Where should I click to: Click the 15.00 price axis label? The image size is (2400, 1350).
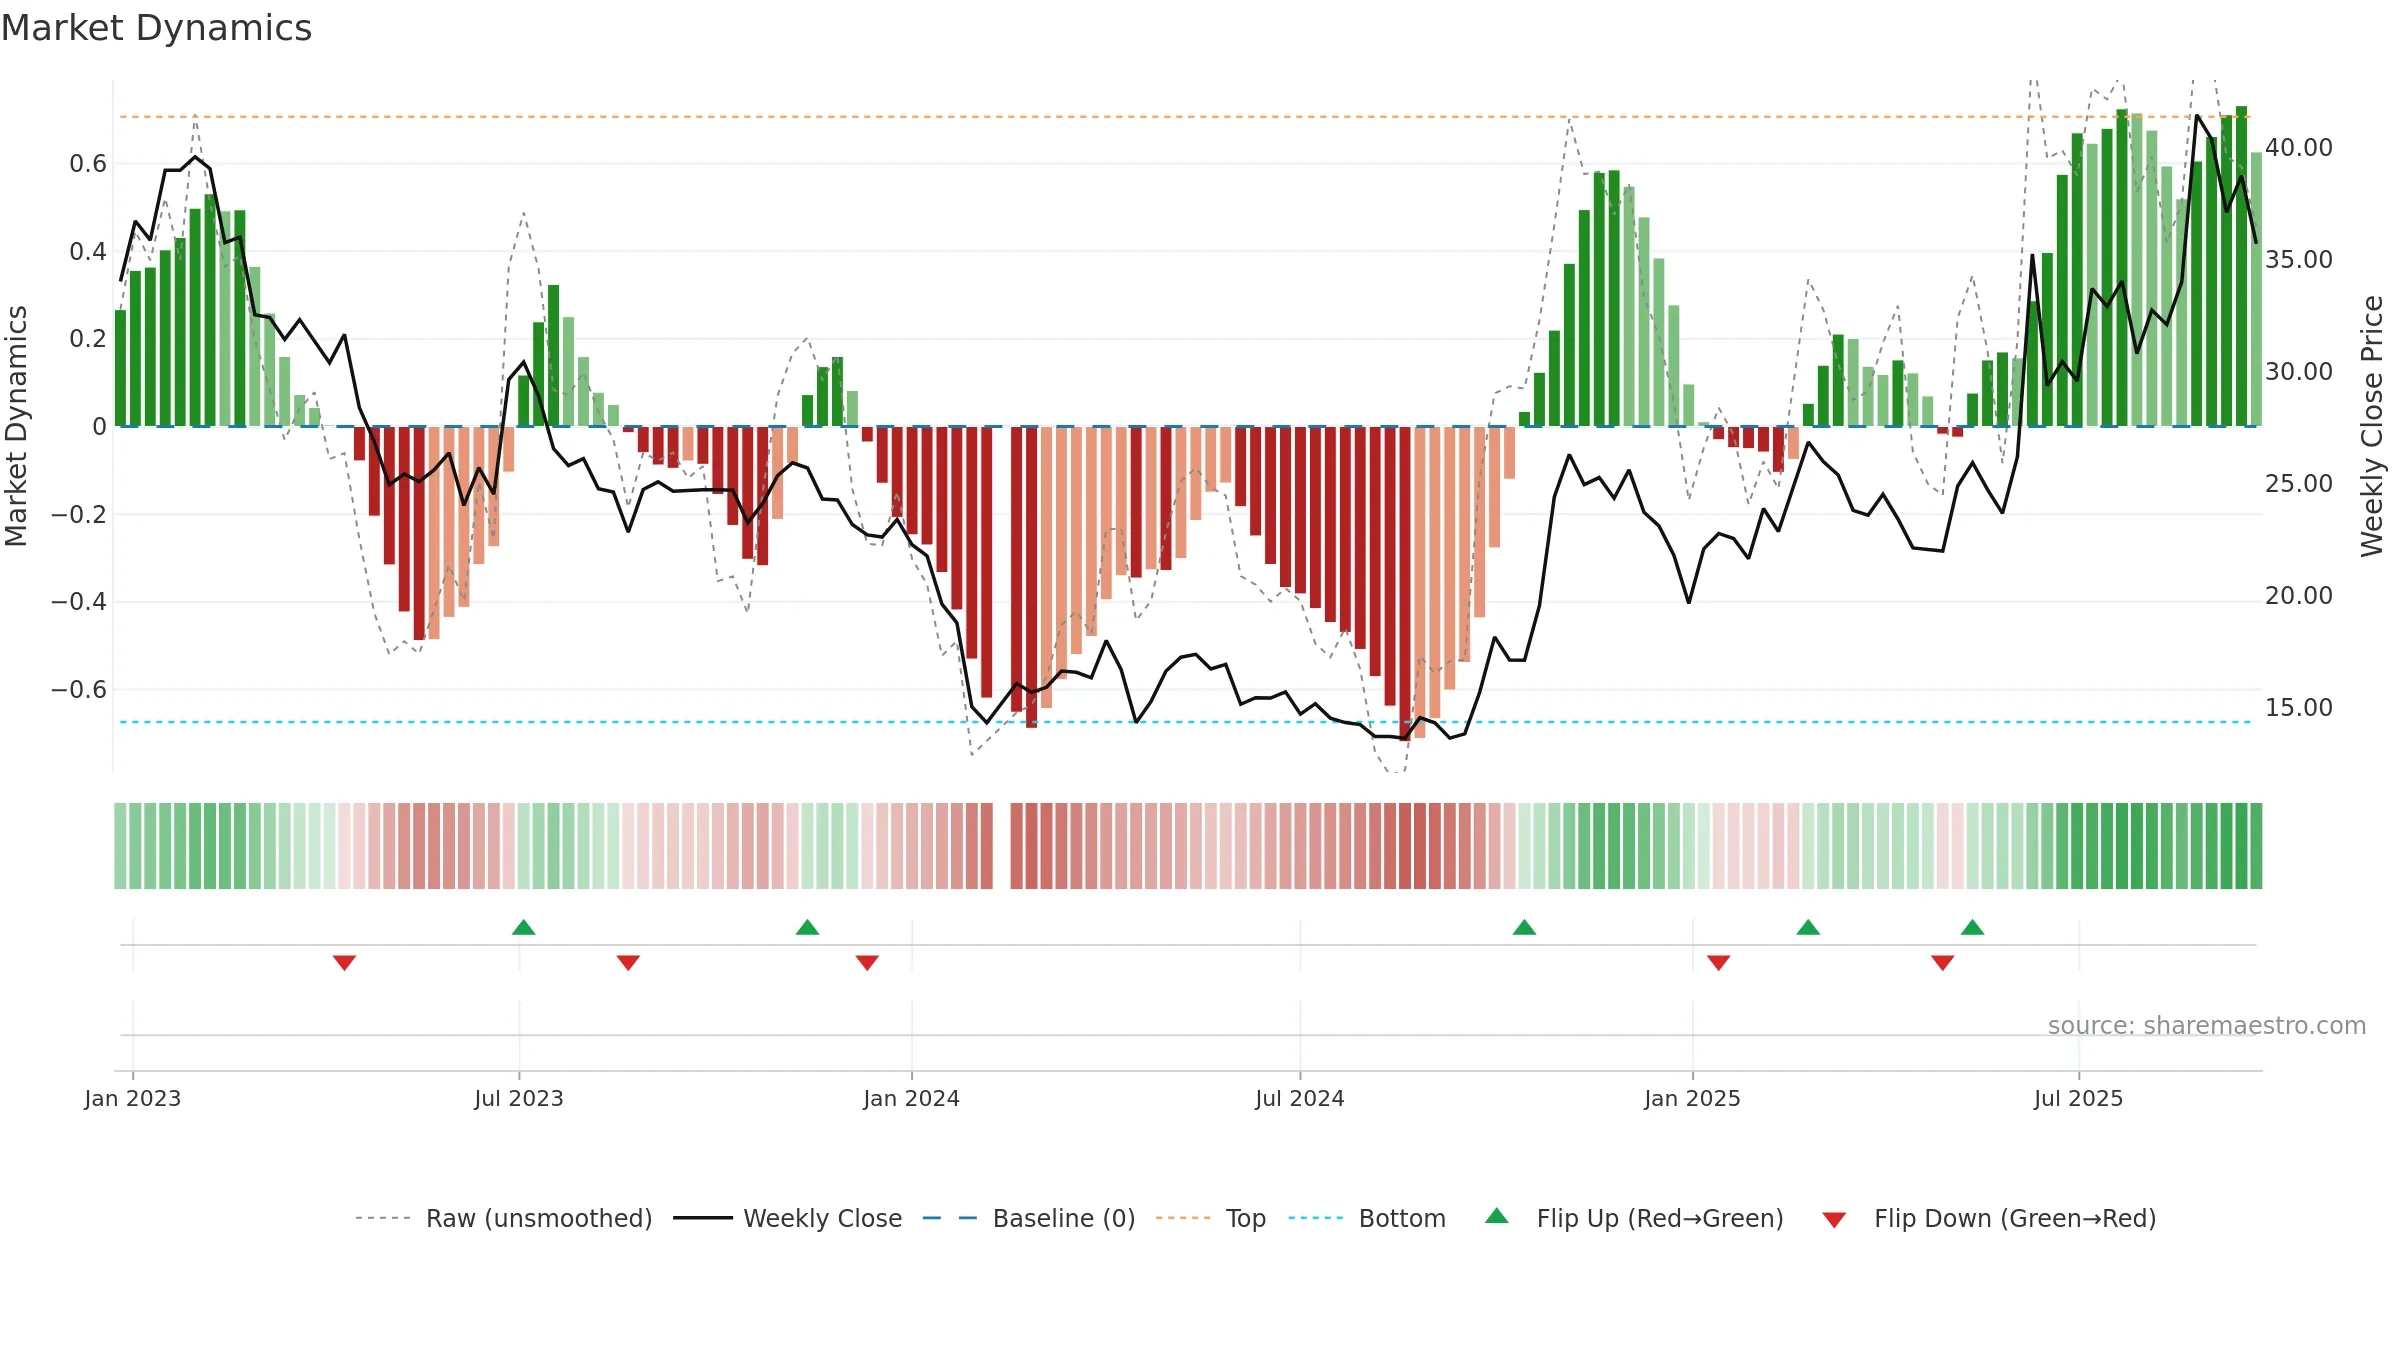2299,707
